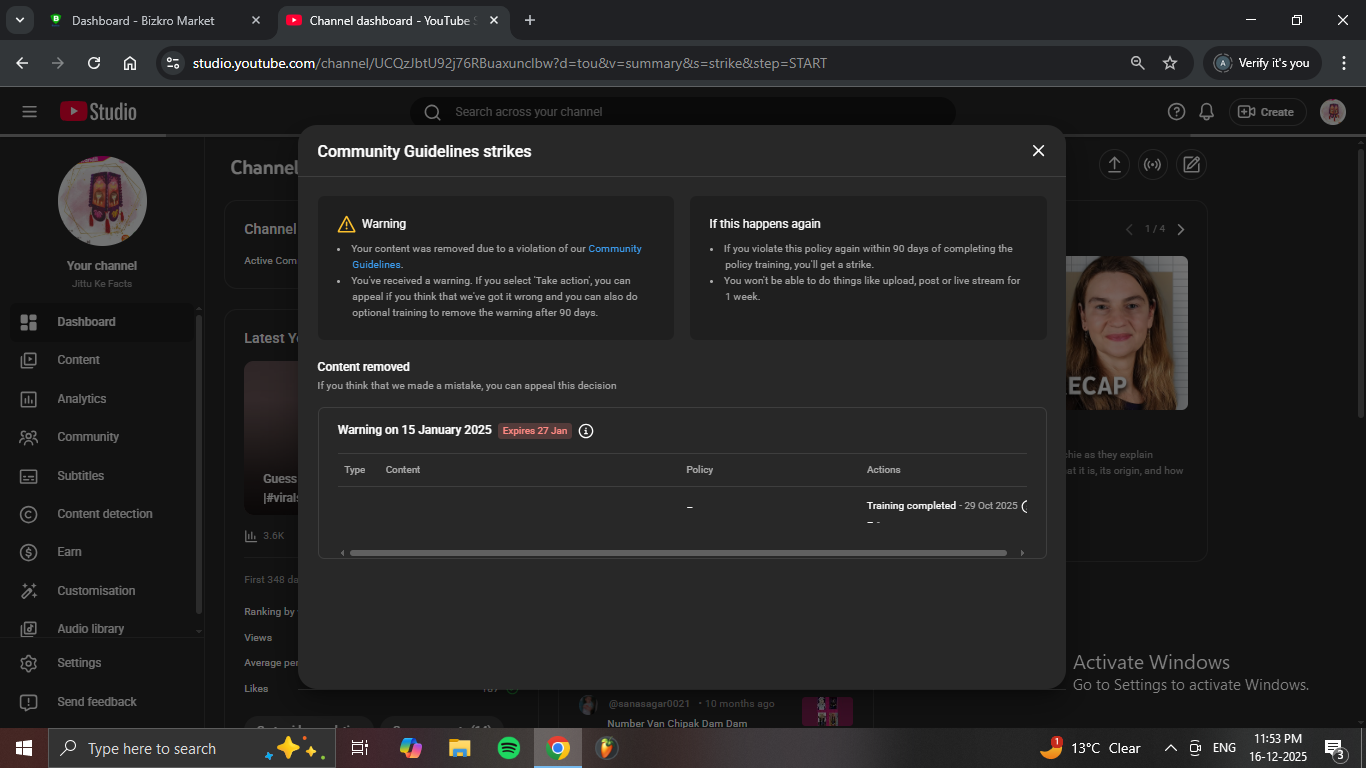Open the Community Guidelines link
This screenshot has width=1366, height=768.
(614, 249)
